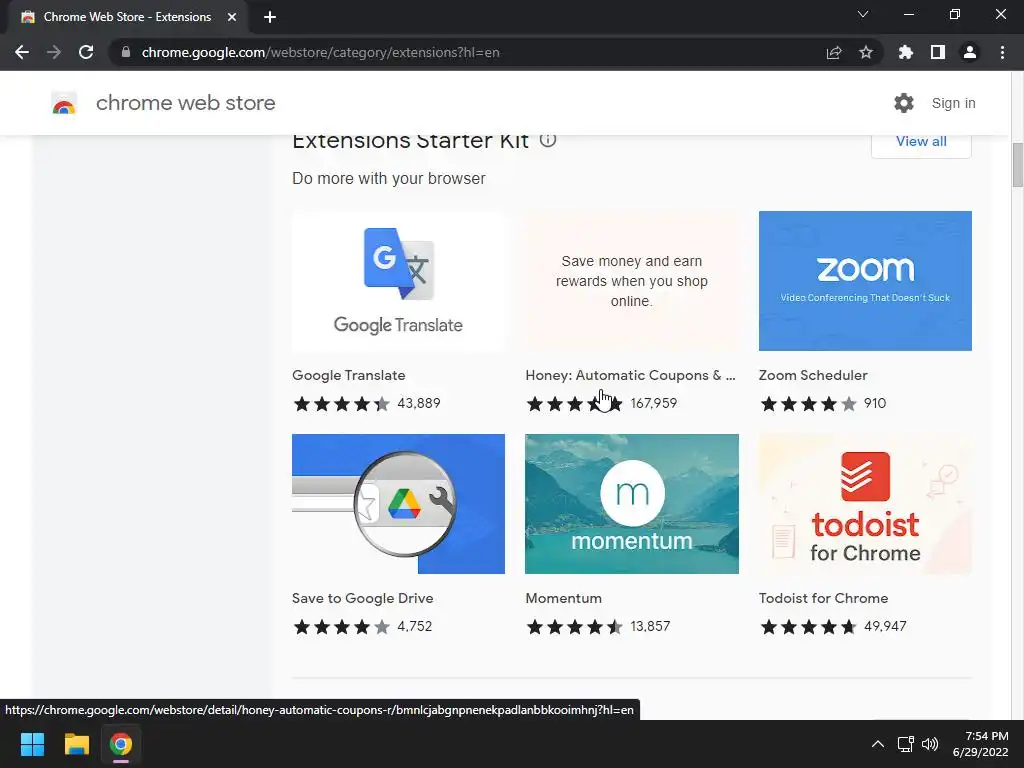Share this page icon in address bar
1024x768 pixels.
click(834, 52)
